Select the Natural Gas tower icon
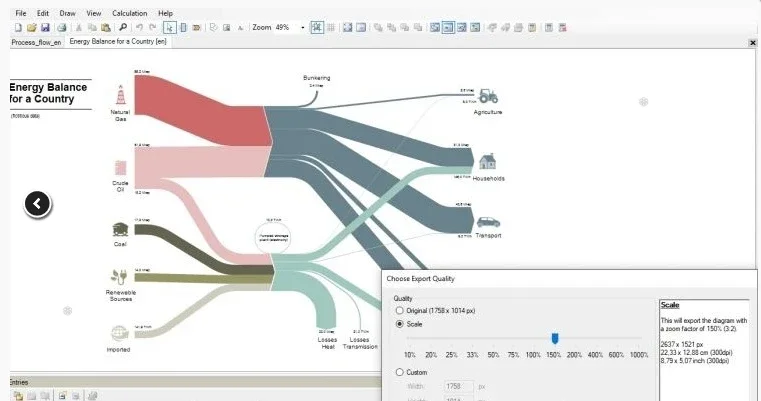This screenshot has height=401, width=761. (120, 95)
